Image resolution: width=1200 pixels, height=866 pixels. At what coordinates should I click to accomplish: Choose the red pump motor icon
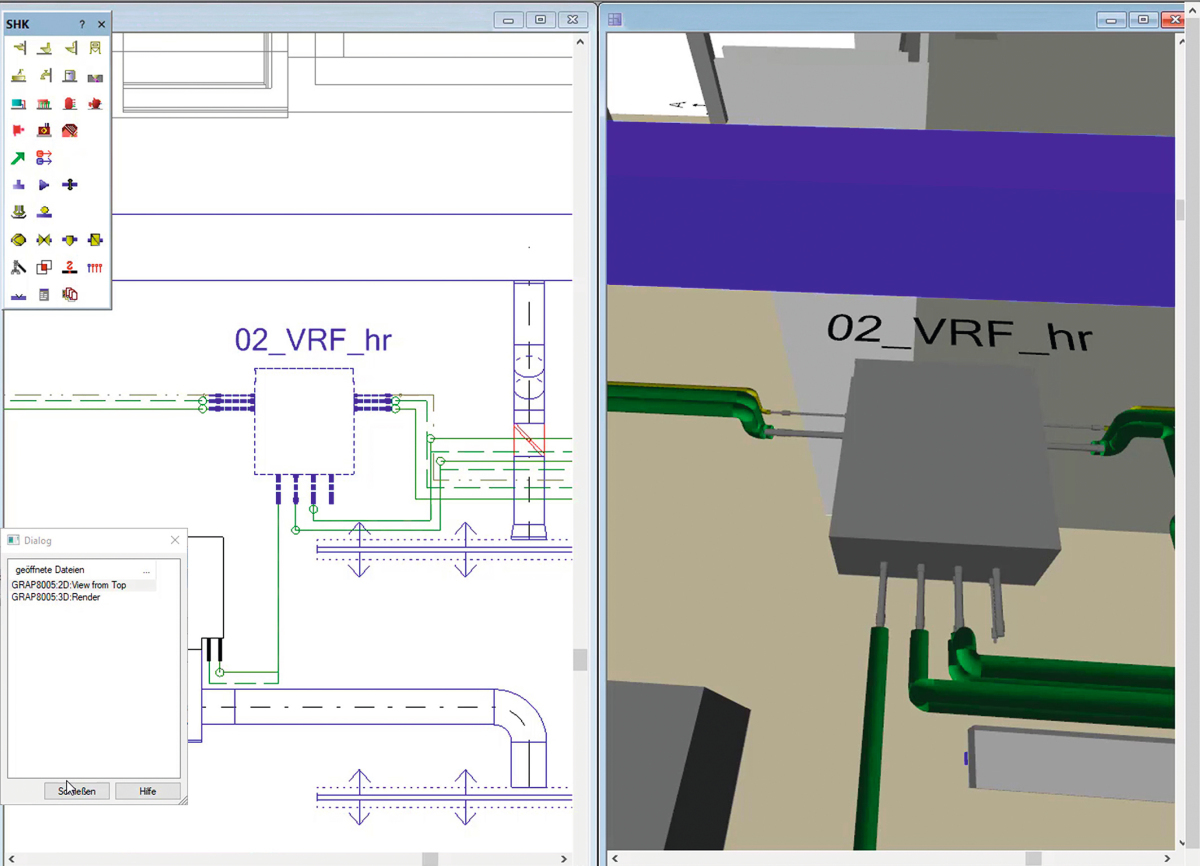[x=95, y=103]
